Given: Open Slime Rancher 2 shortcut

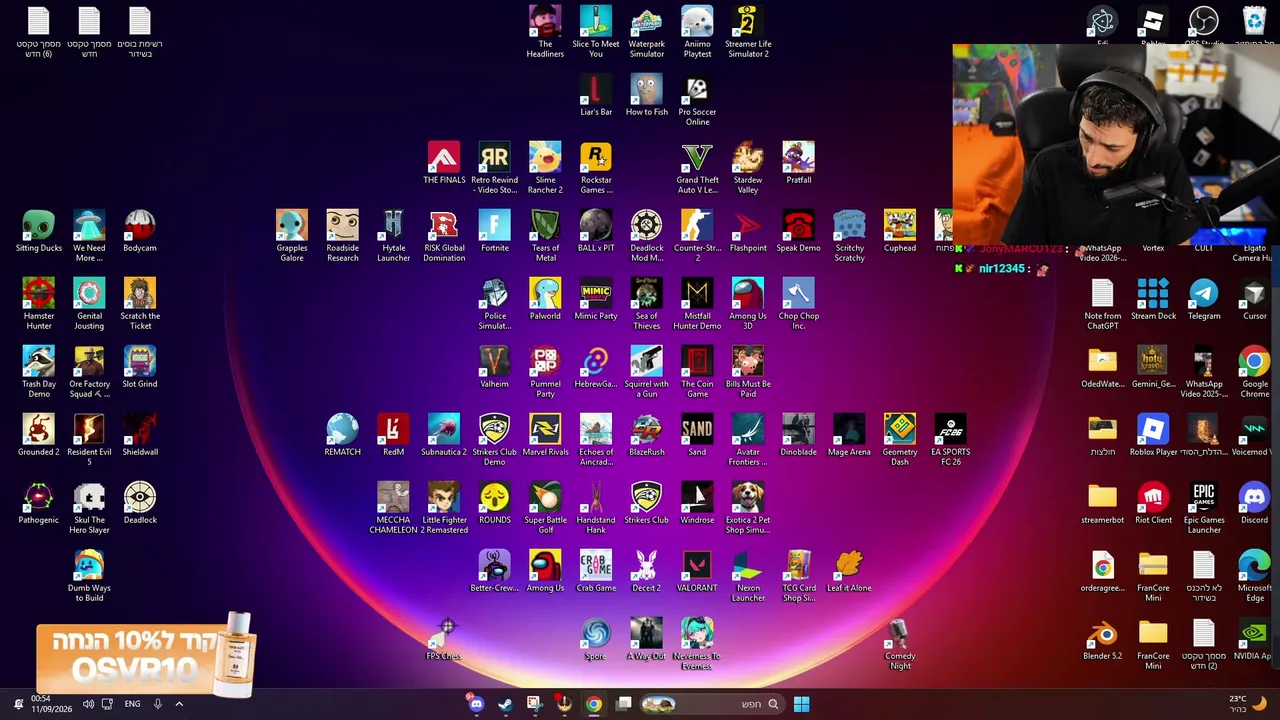Looking at the screenshot, I should pyautogui.click(x=545, y=168).
